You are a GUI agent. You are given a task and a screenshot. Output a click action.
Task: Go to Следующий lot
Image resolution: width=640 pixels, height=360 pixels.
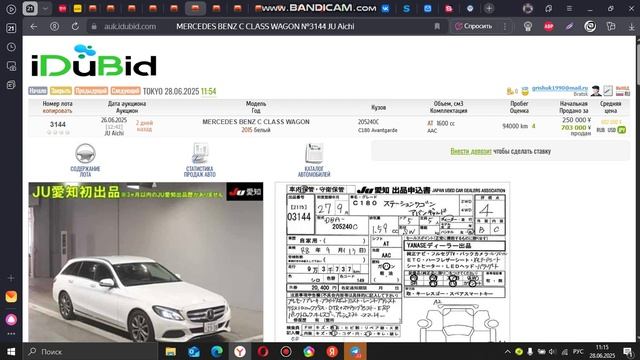[x=125, y=91]
